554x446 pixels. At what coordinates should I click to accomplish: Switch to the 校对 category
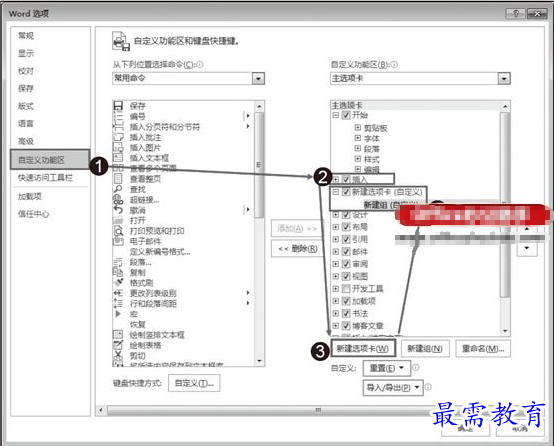[x=26, y=71]
